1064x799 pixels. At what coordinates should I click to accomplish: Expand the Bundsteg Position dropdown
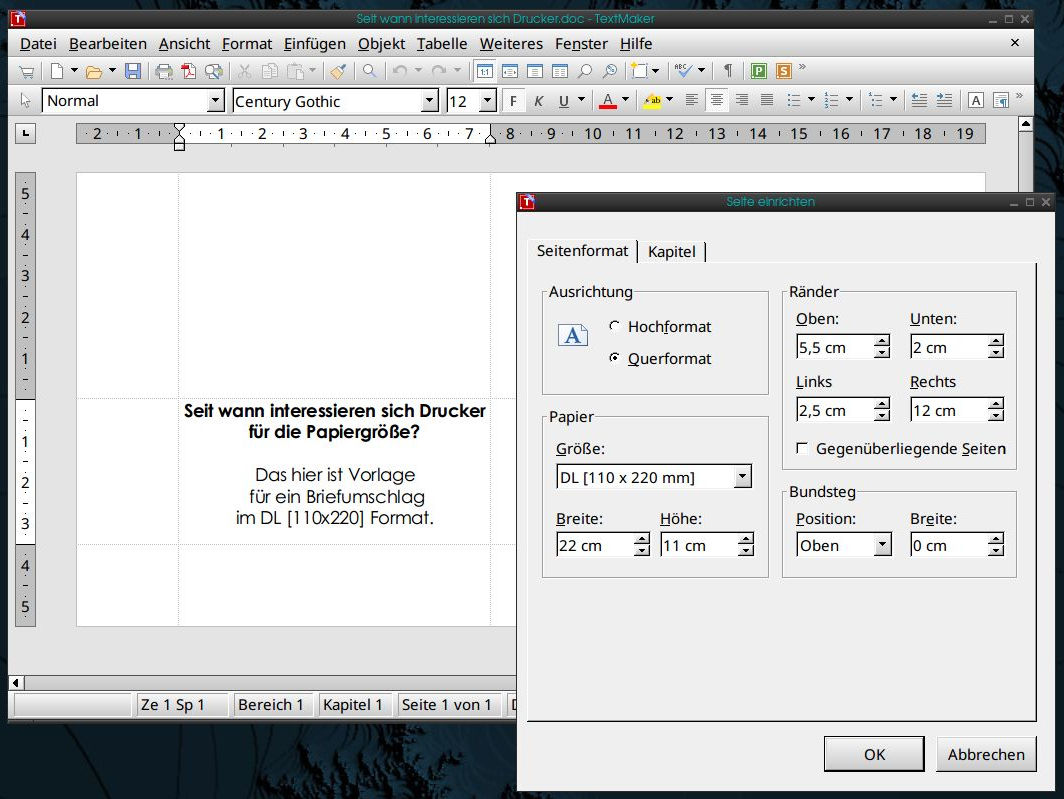882,545
